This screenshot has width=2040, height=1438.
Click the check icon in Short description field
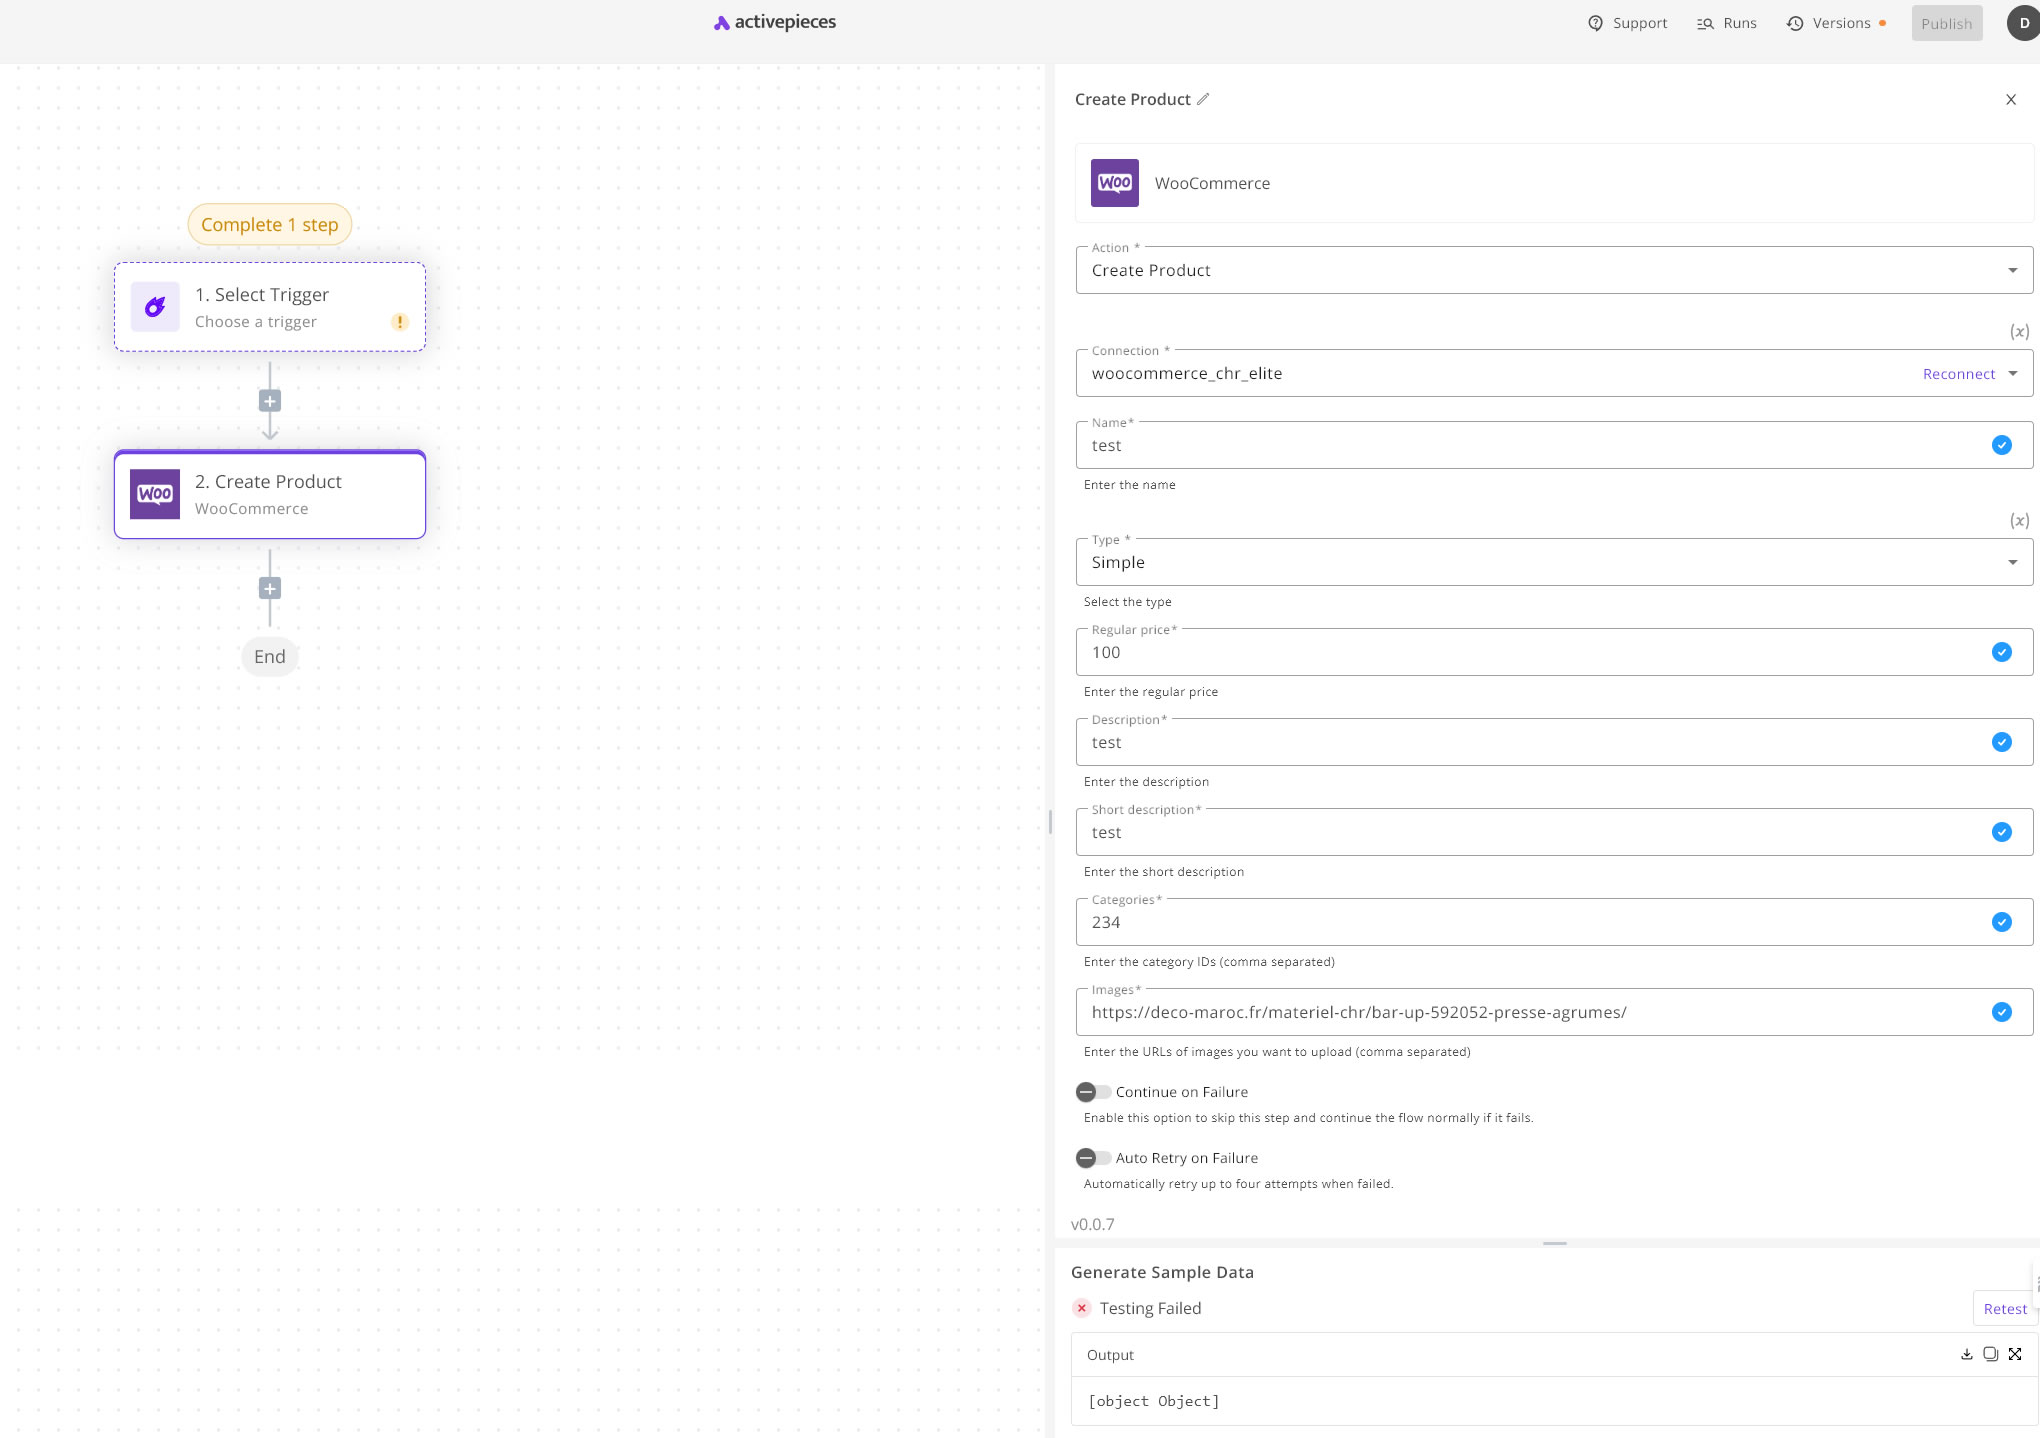point(2001,832)
